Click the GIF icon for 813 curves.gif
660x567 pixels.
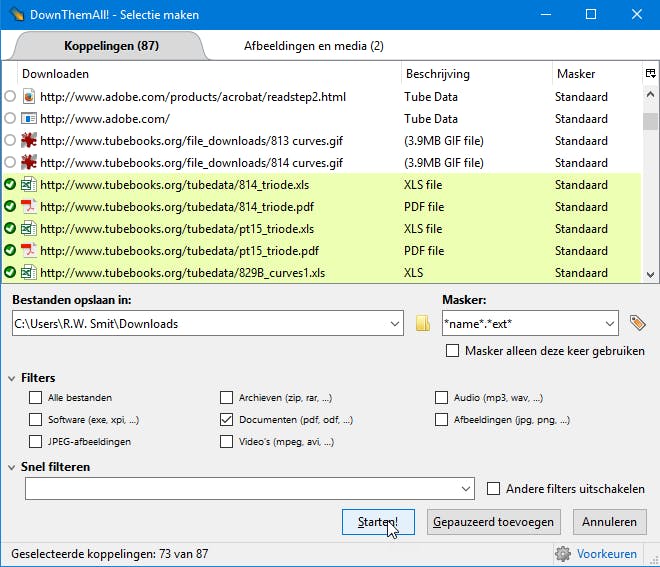point(28,141)
